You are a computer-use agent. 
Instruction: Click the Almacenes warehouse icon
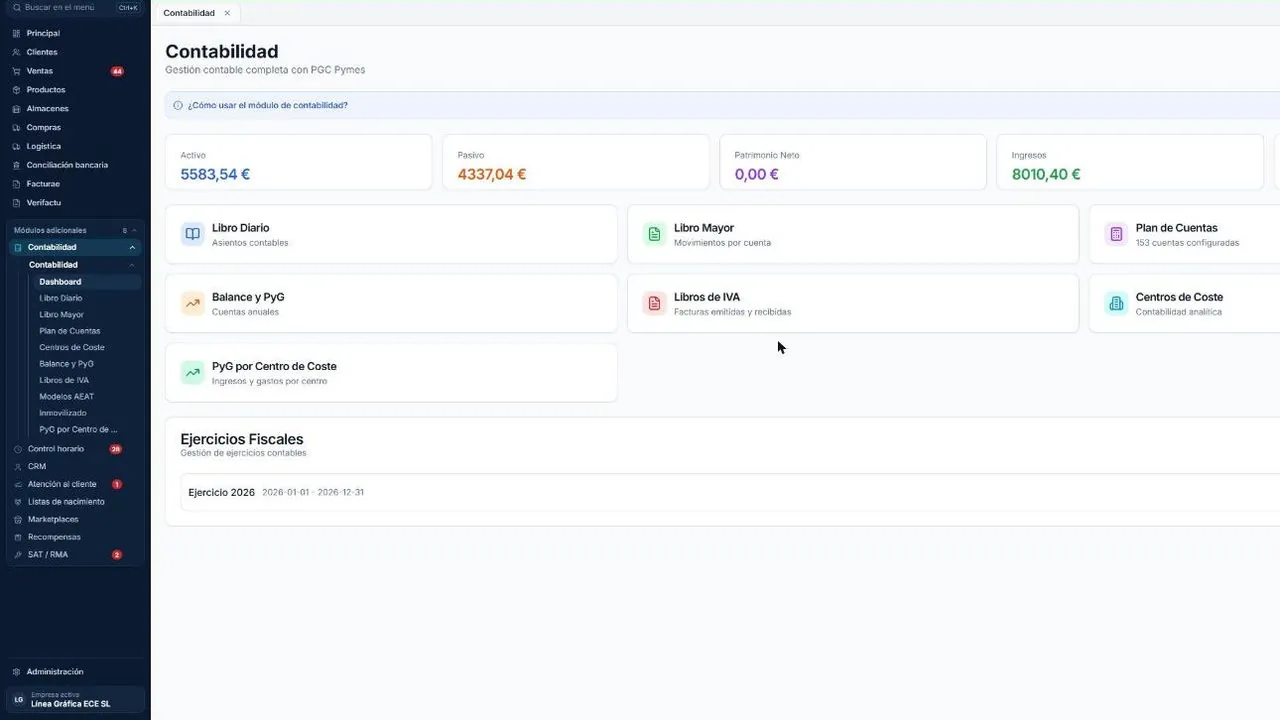pyautogui.click(x=16, y=109)
